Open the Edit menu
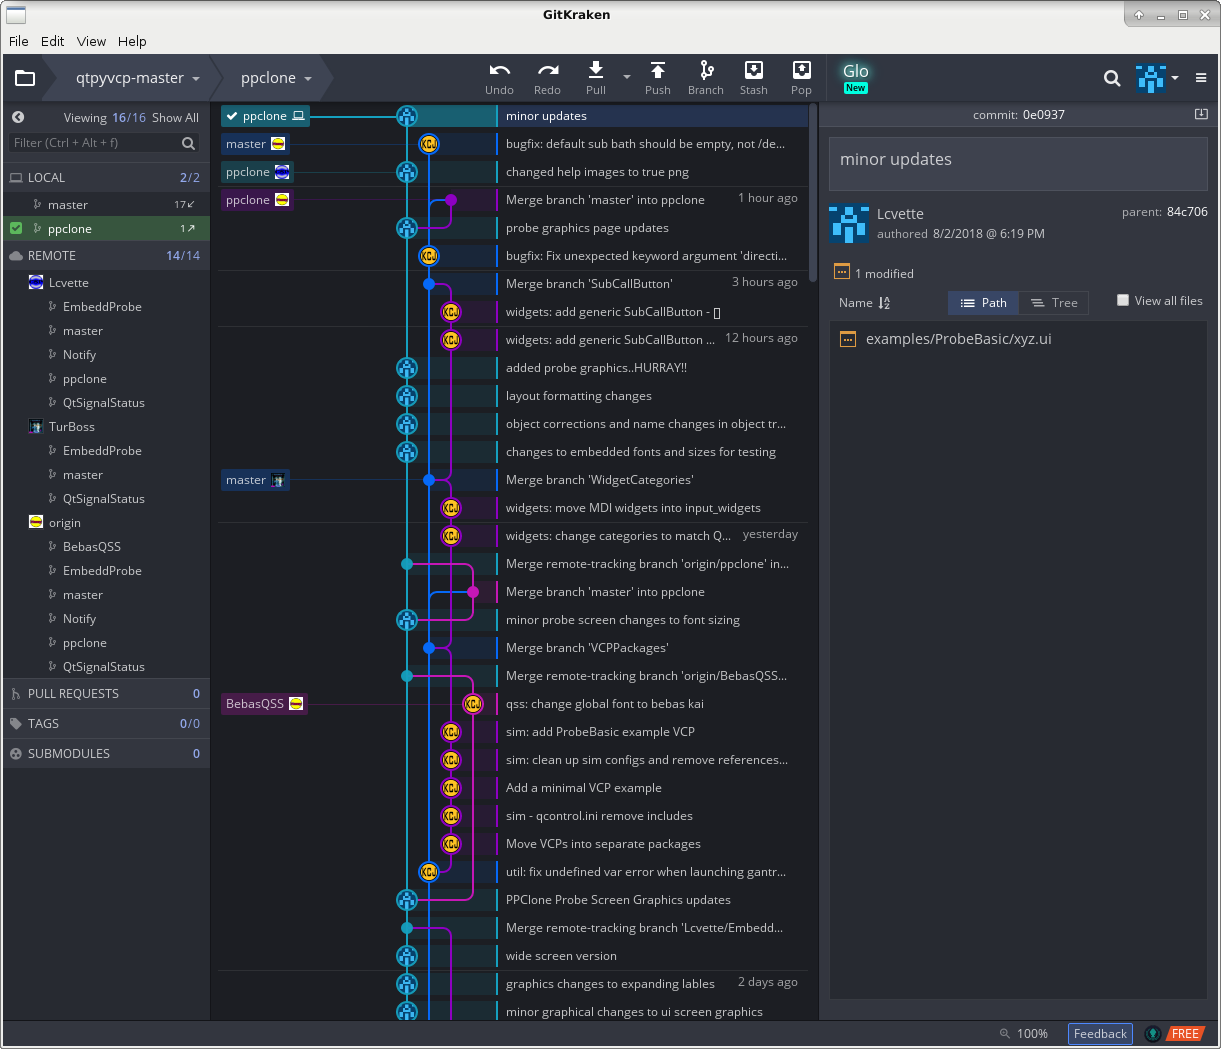Image resolution: width=1221 pixels, height=1049 pixels. coord(52,41)
